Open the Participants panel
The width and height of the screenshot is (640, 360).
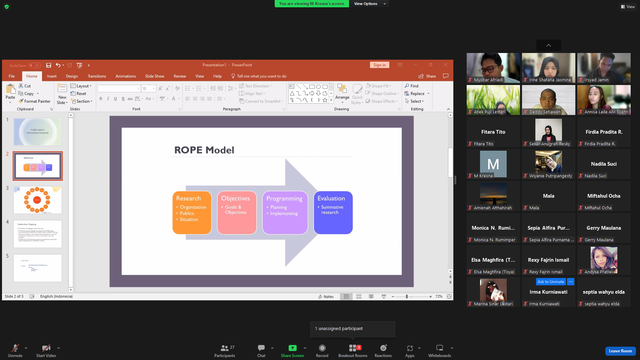pos(225,350)
